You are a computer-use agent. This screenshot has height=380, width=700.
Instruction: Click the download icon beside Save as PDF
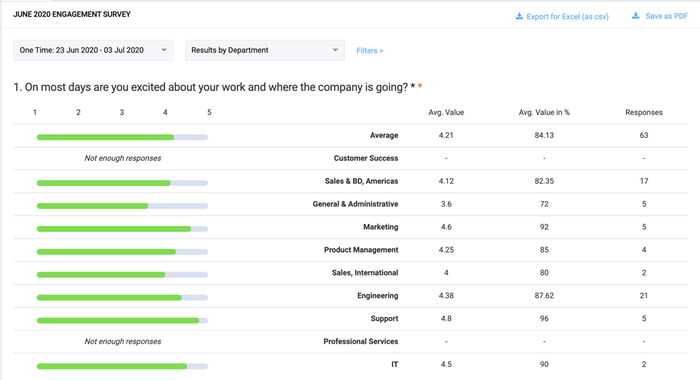click(x=636, y=16)
